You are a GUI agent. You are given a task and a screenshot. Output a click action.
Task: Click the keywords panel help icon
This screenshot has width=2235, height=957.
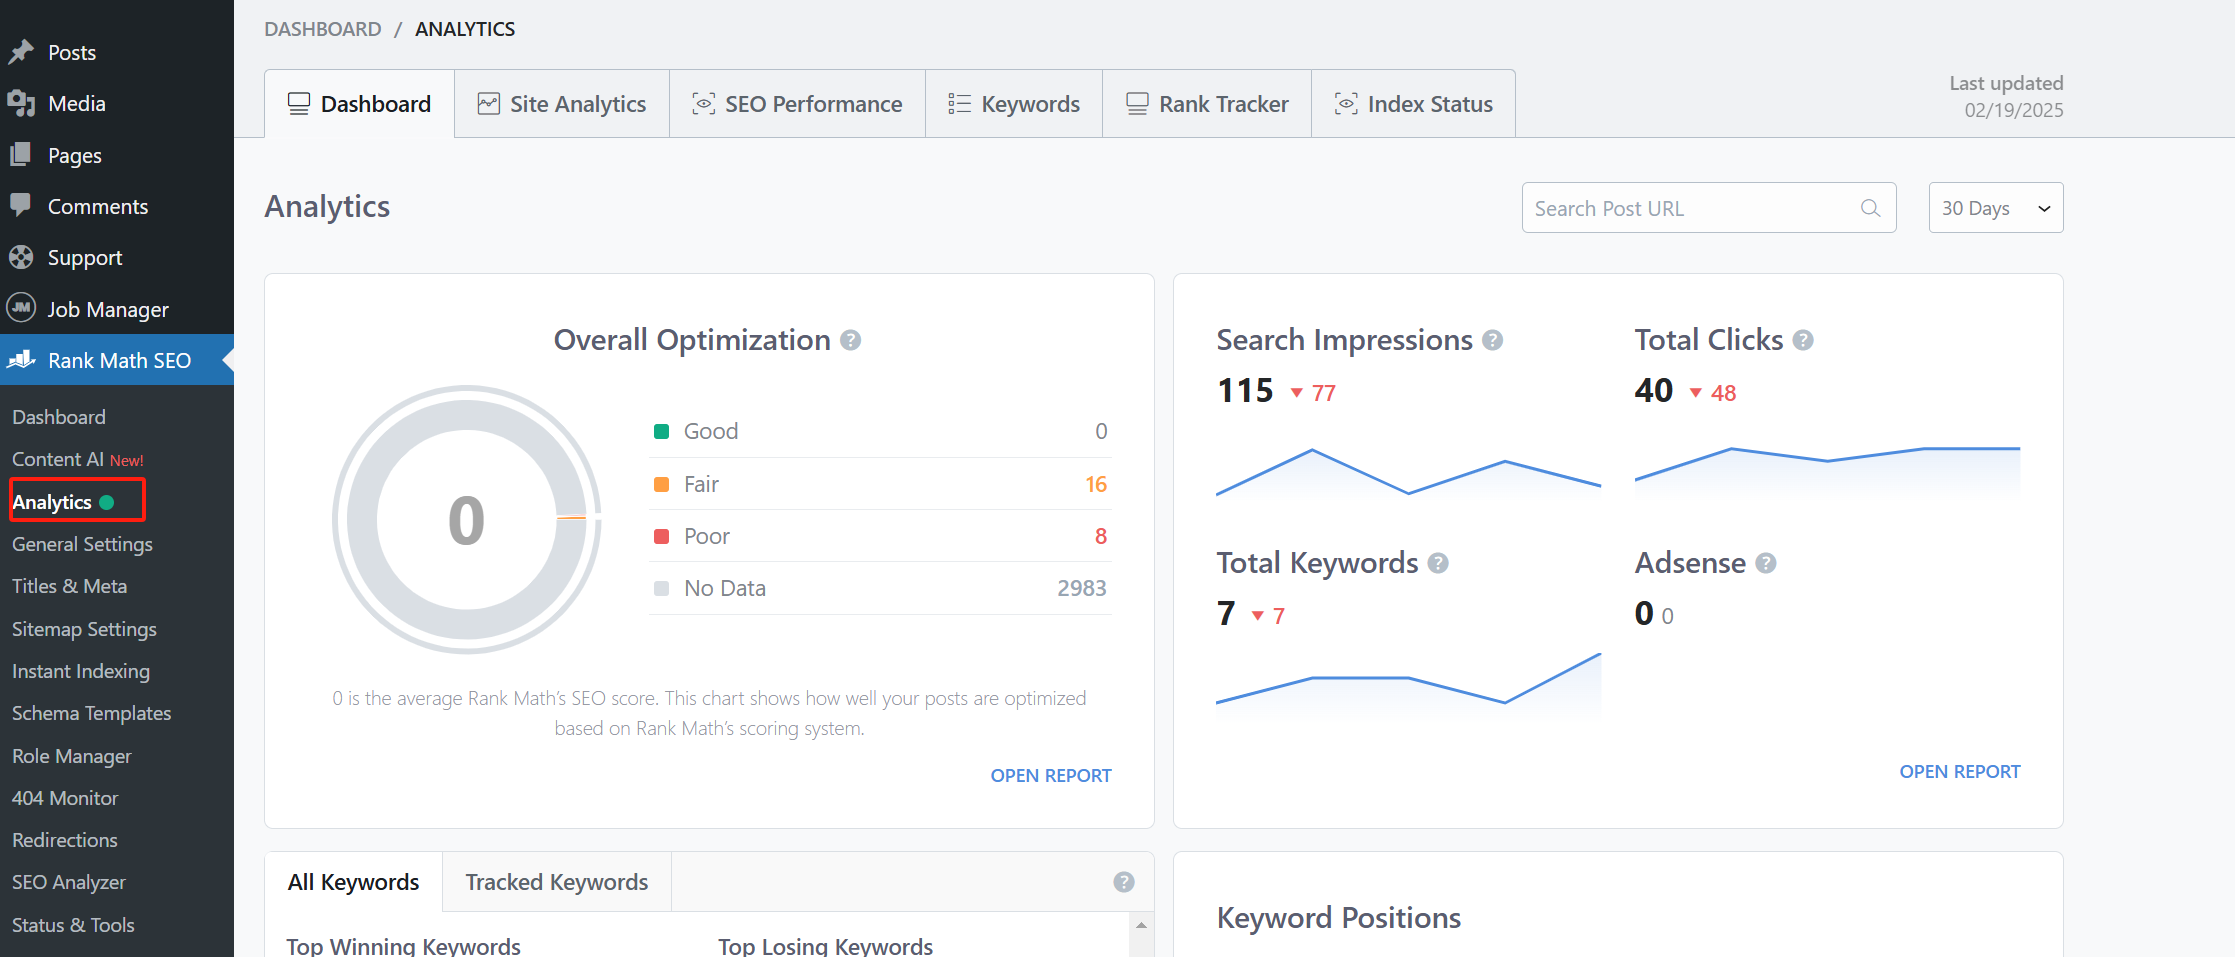1123,882
